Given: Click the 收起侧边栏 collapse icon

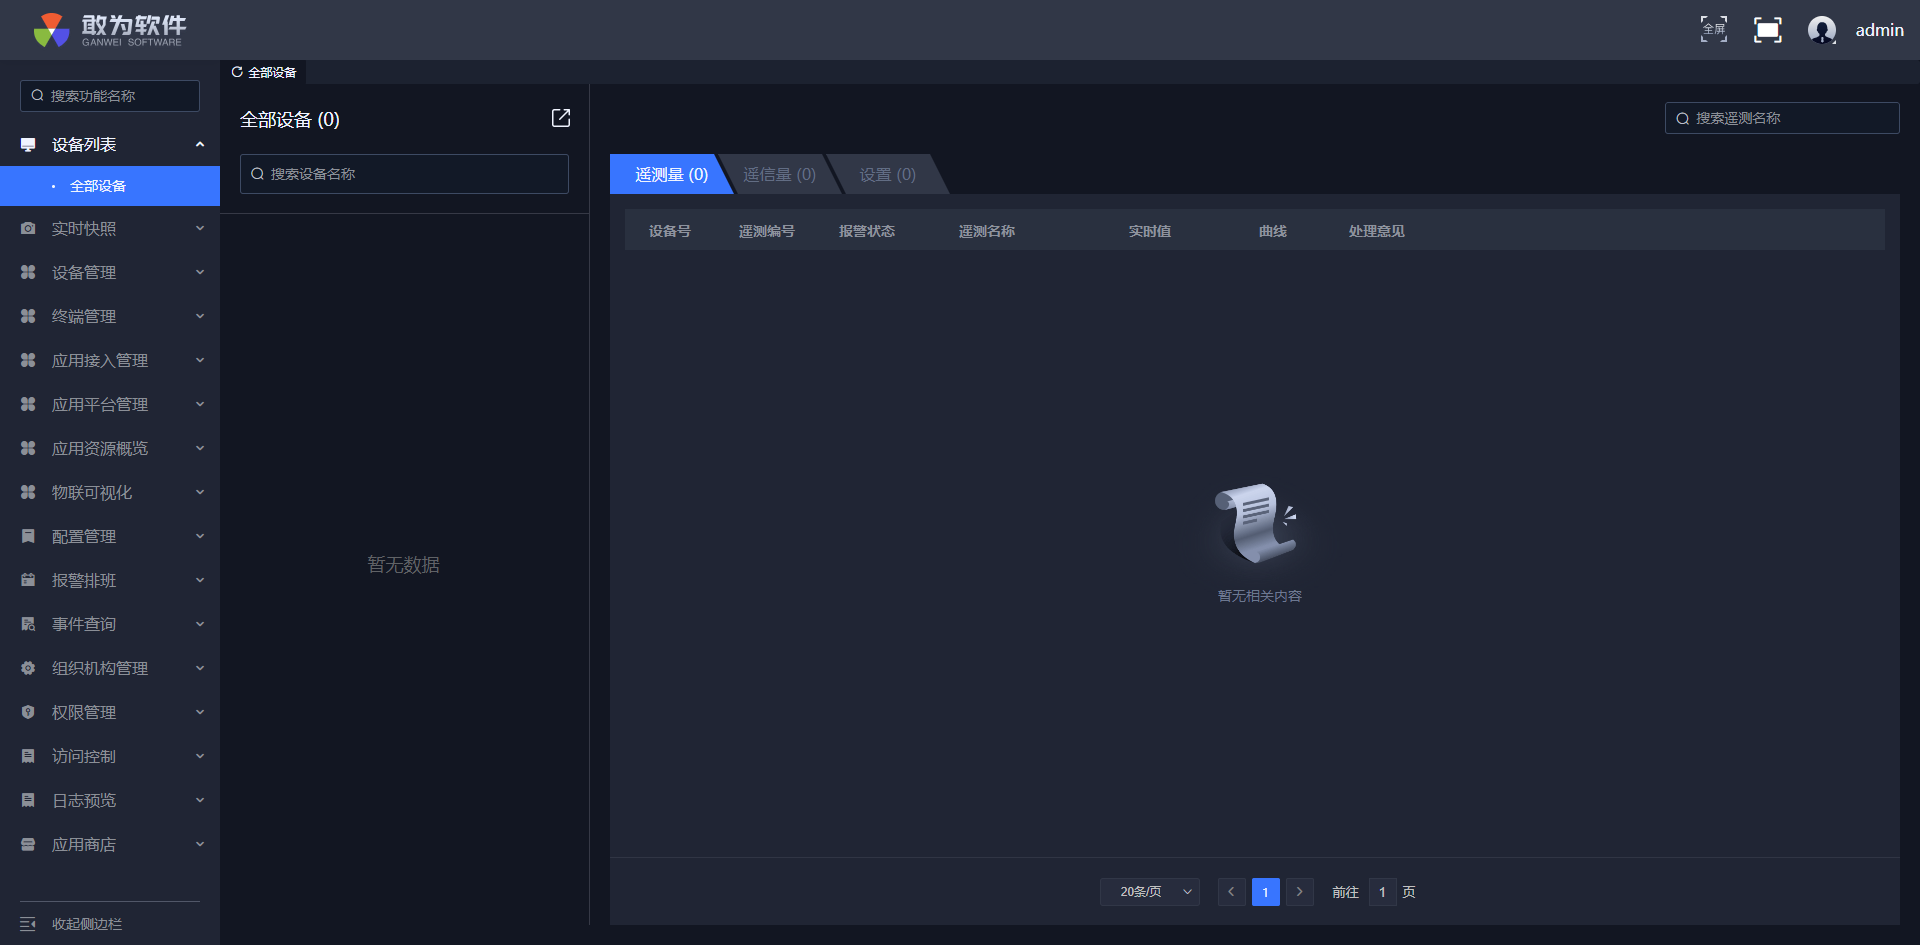Looking at the screenshot, I should tap(28, 924).
